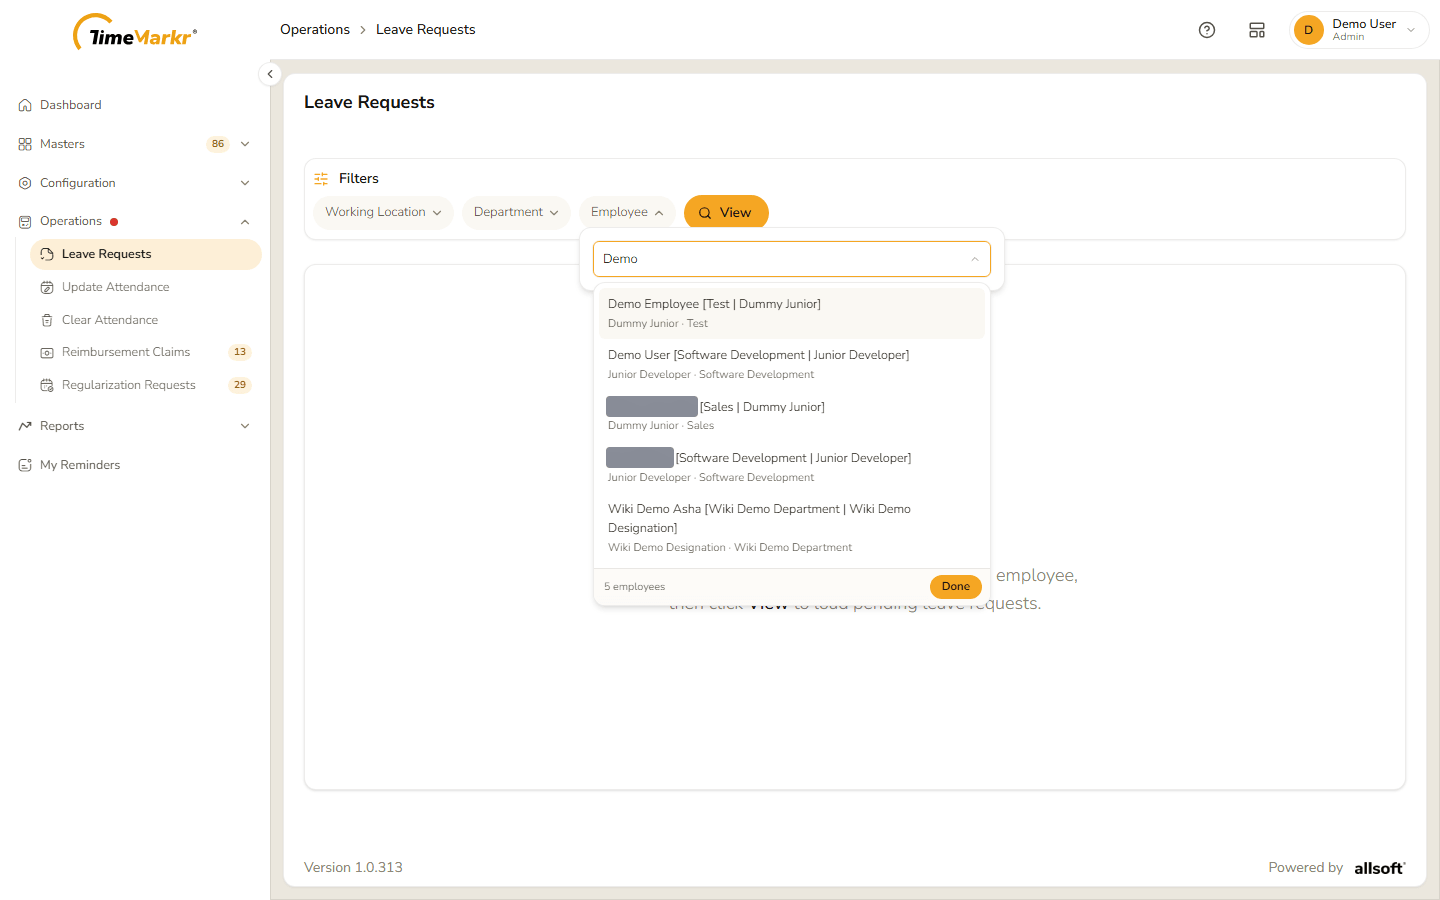The width and height of the screenshot is (1440, 900).
Task: Open the Department filter dropdown
Action: [x=516, y=212]
